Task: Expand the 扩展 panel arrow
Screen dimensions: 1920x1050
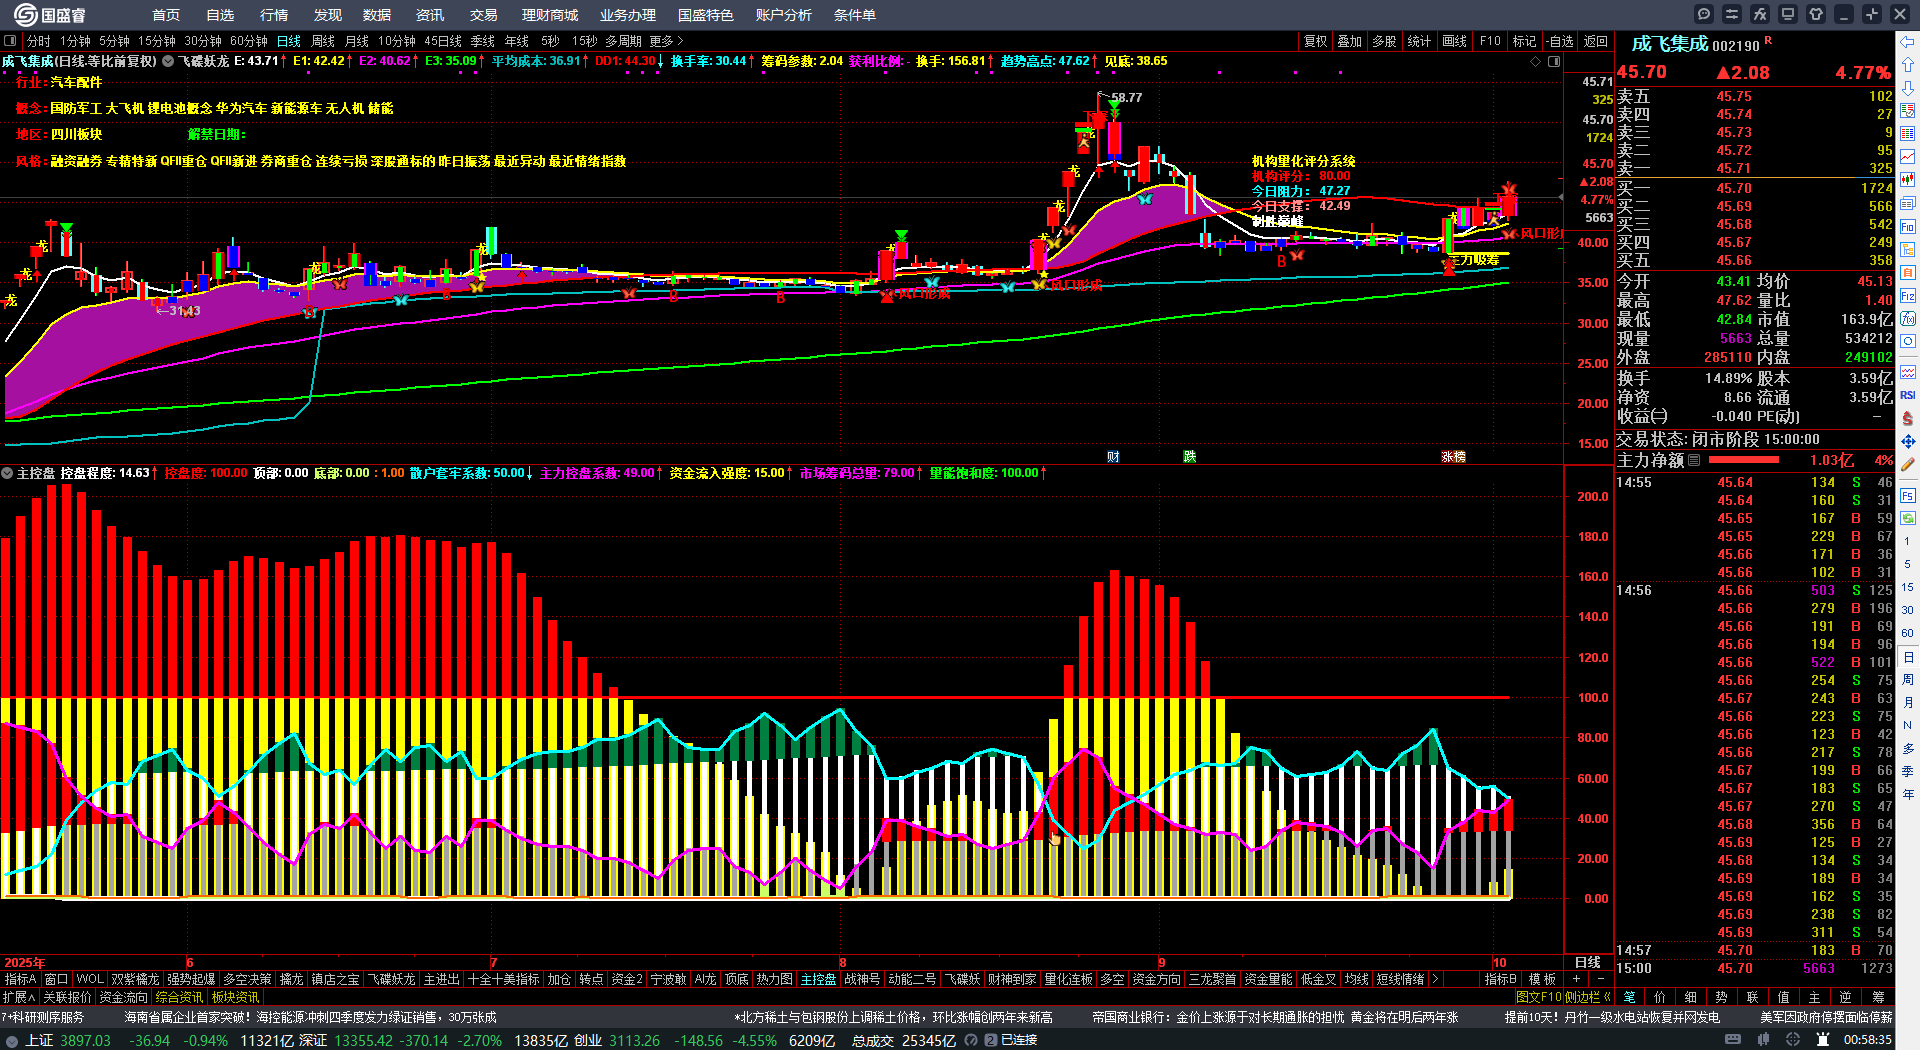Action: pos(19,997)
